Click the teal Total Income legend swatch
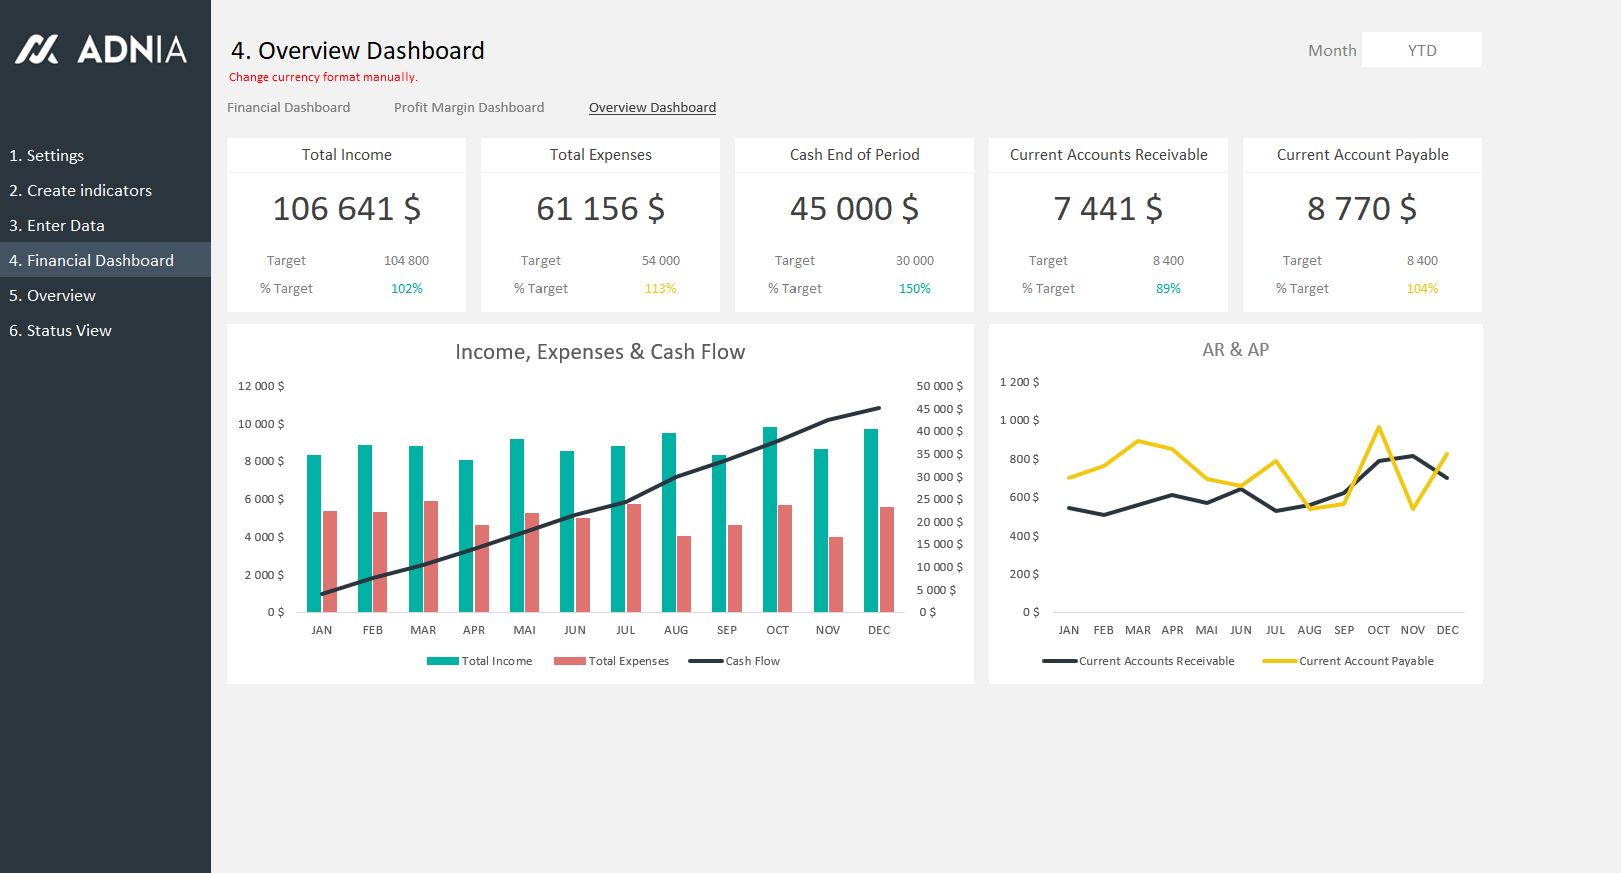This screenshot has width=1621, height=873. tap(442, 661)
